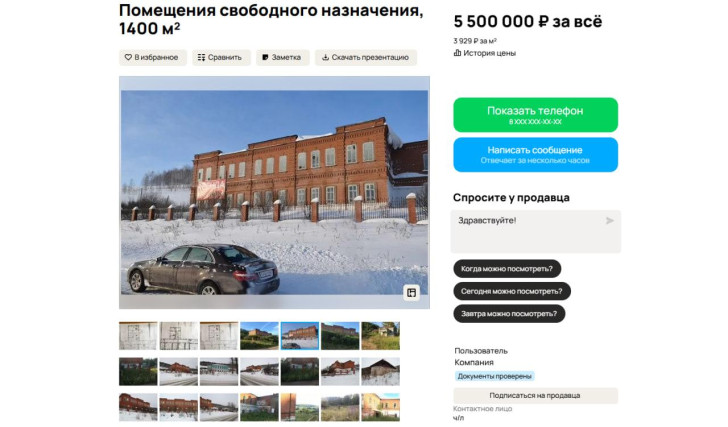Select 'Сегодня можно посмотреть?' quick question
Viewport: 728px width, 427px height.
click(512, 291)
